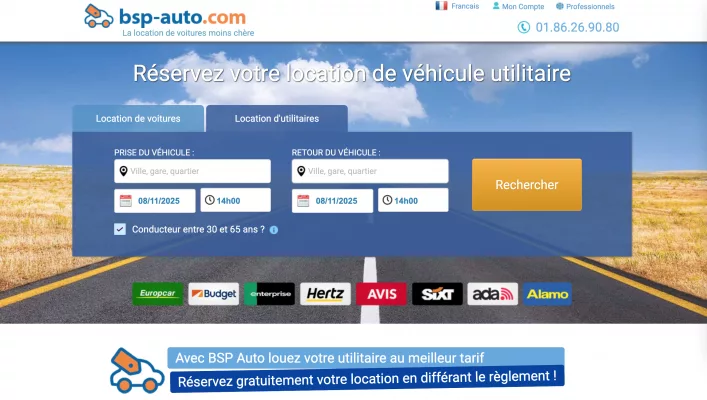Click the return time clock icon

[x=387, y=200]
